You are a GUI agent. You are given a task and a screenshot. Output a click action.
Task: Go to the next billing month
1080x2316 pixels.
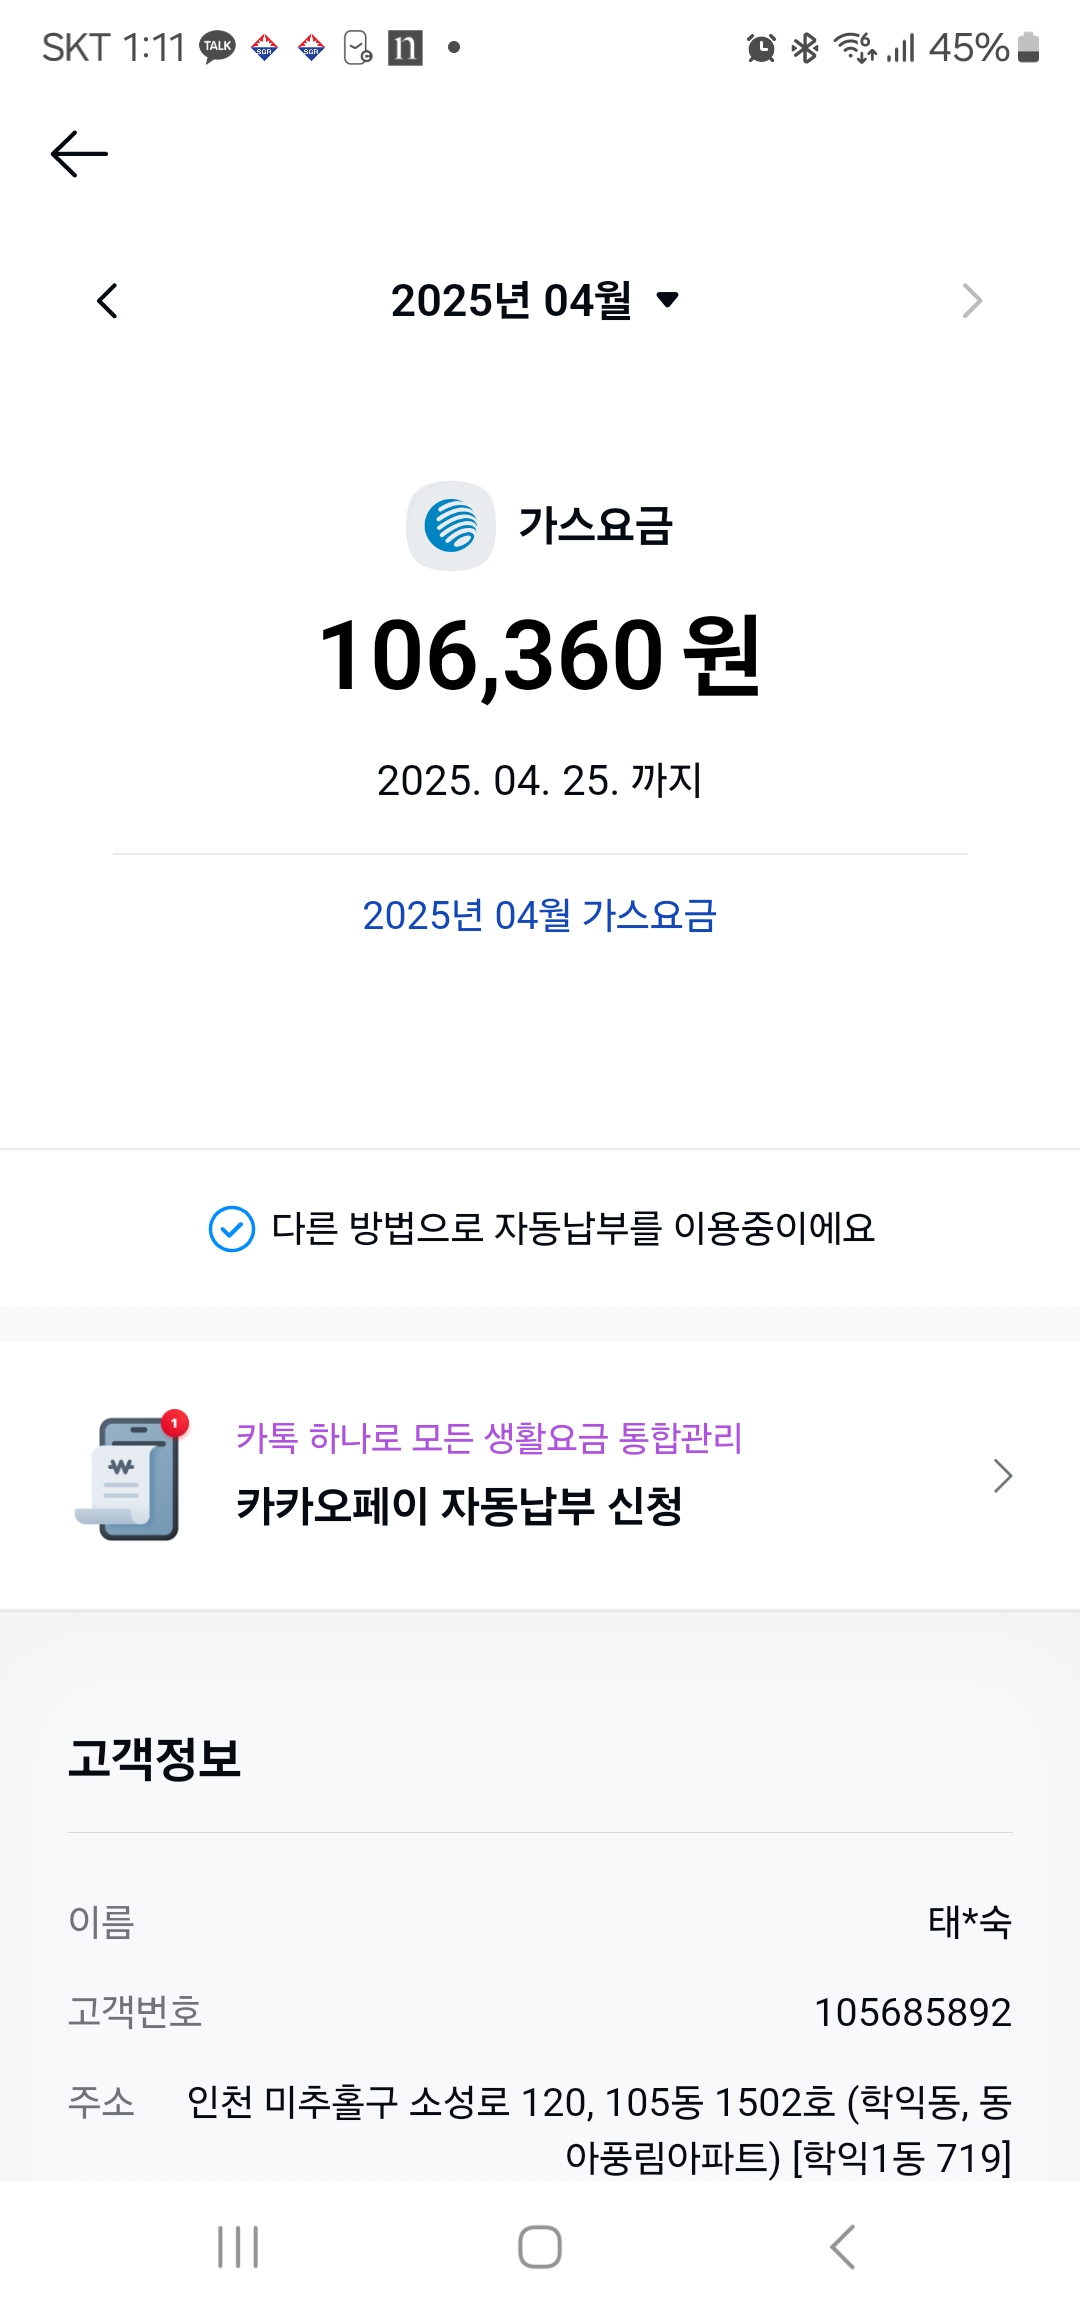972,301
